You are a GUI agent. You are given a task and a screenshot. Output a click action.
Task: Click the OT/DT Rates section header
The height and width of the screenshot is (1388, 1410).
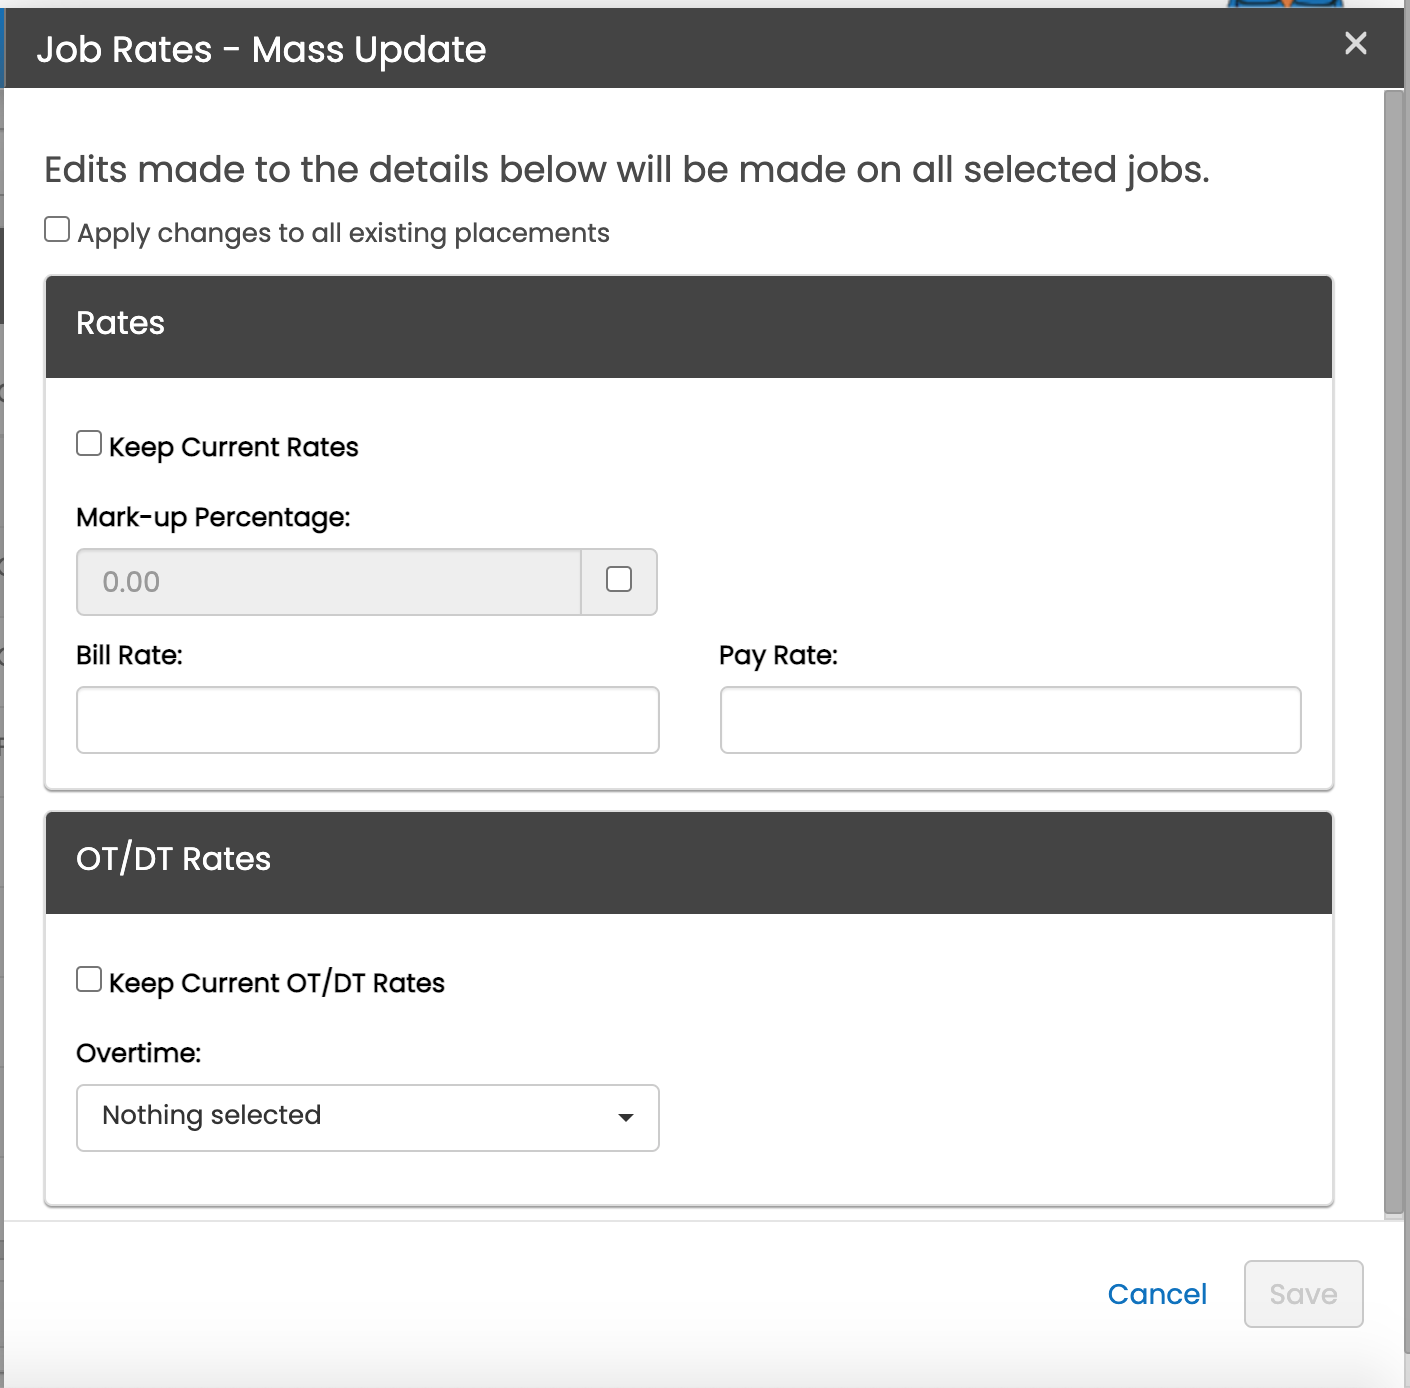click(688, 860)
